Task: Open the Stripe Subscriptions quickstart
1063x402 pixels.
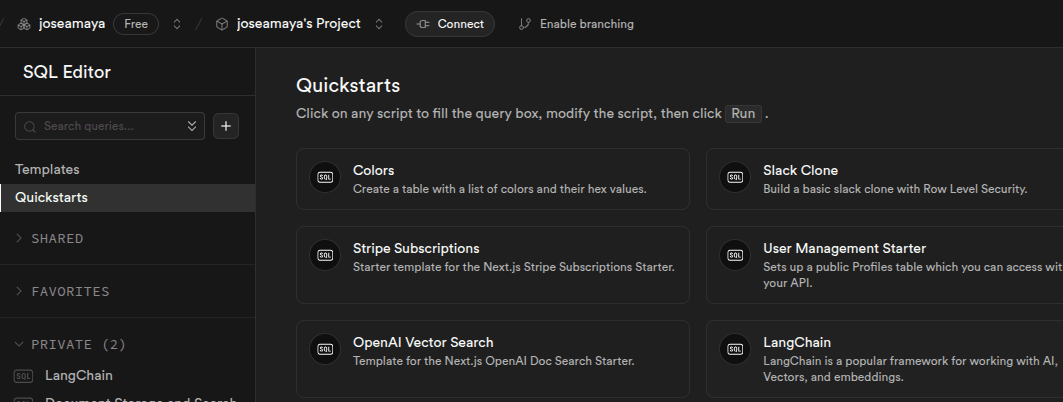Action: click(493, 265)
